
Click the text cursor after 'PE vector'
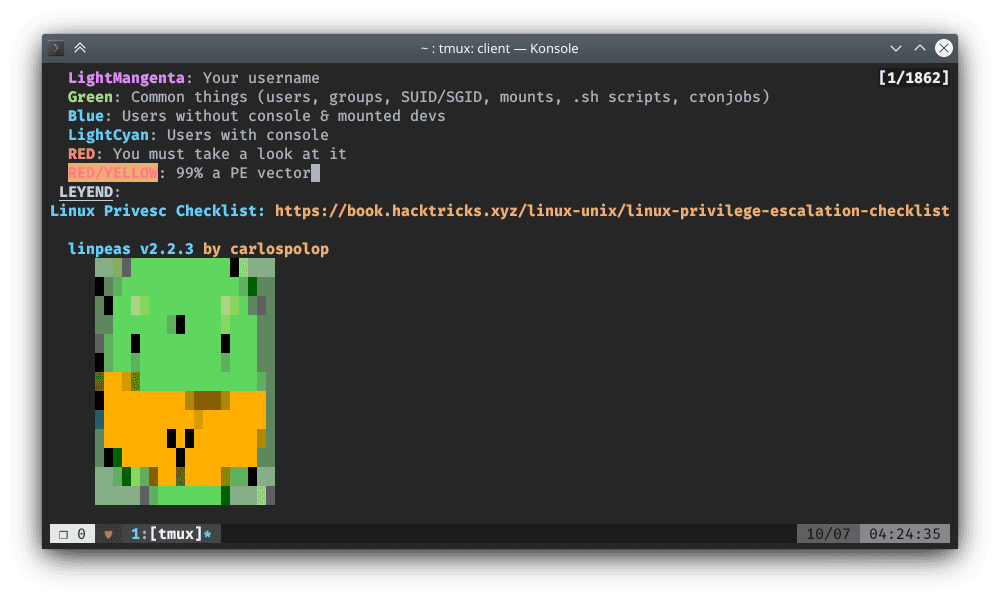click(x=315, y=173)
